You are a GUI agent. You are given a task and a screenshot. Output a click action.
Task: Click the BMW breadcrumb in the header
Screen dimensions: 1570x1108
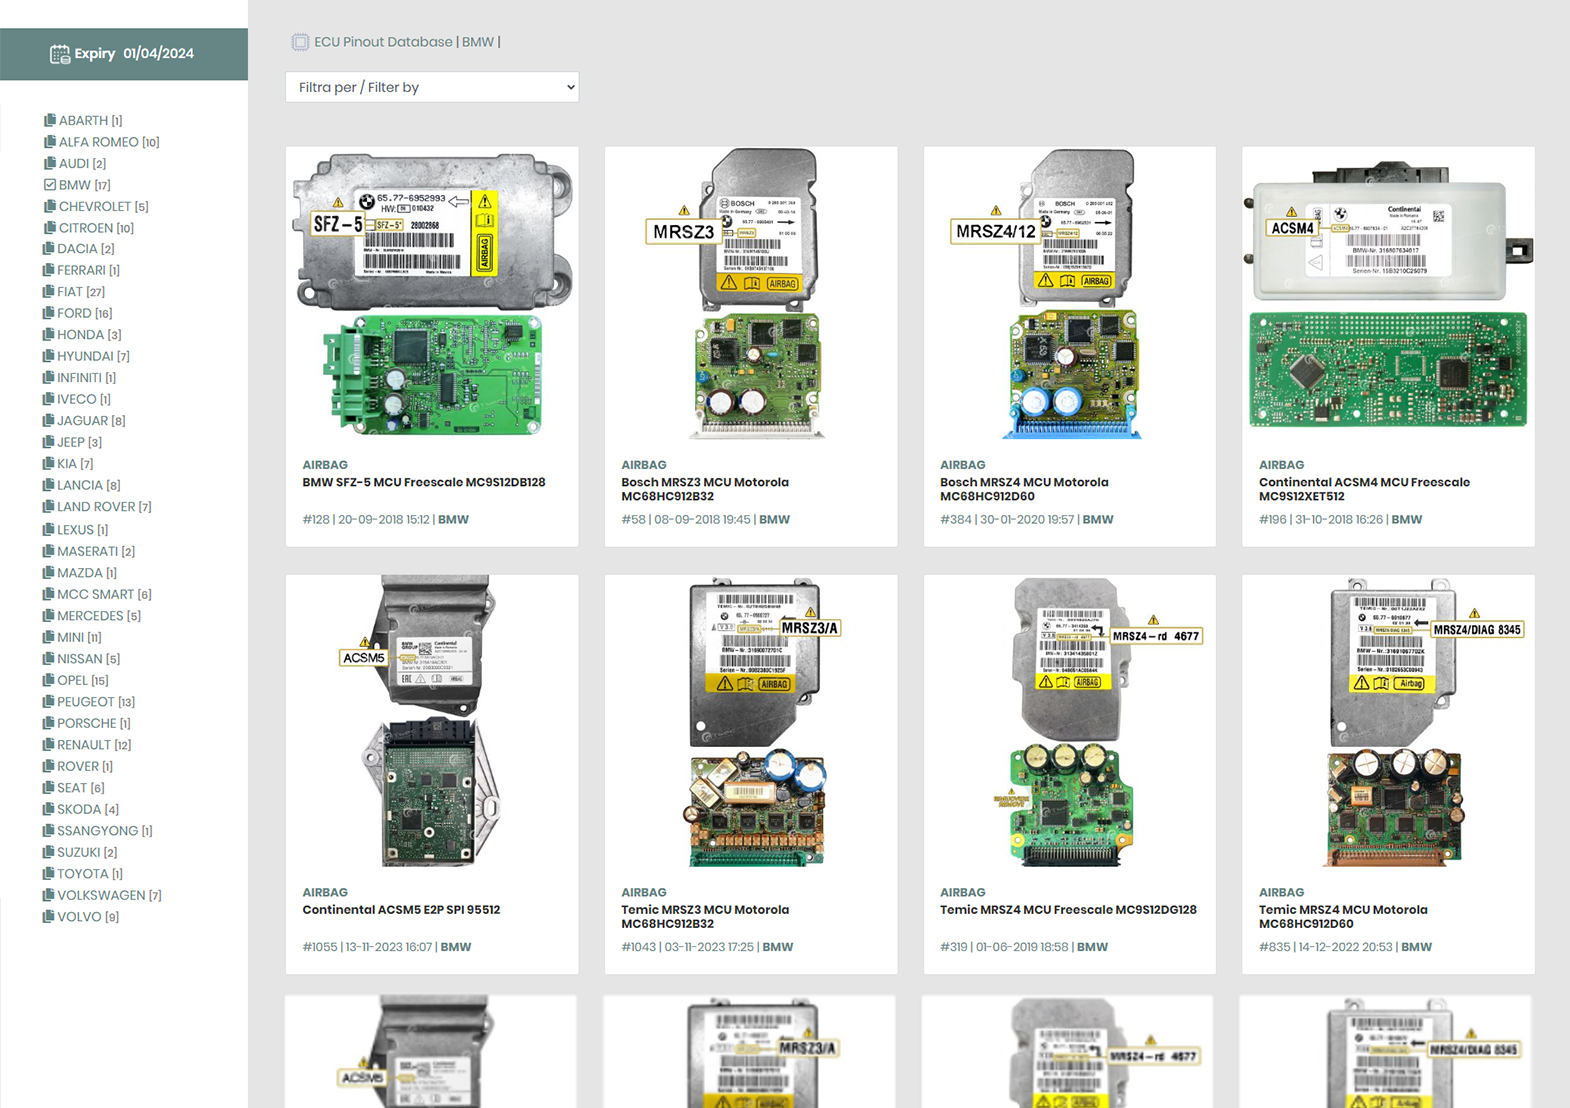click(478, 42)
